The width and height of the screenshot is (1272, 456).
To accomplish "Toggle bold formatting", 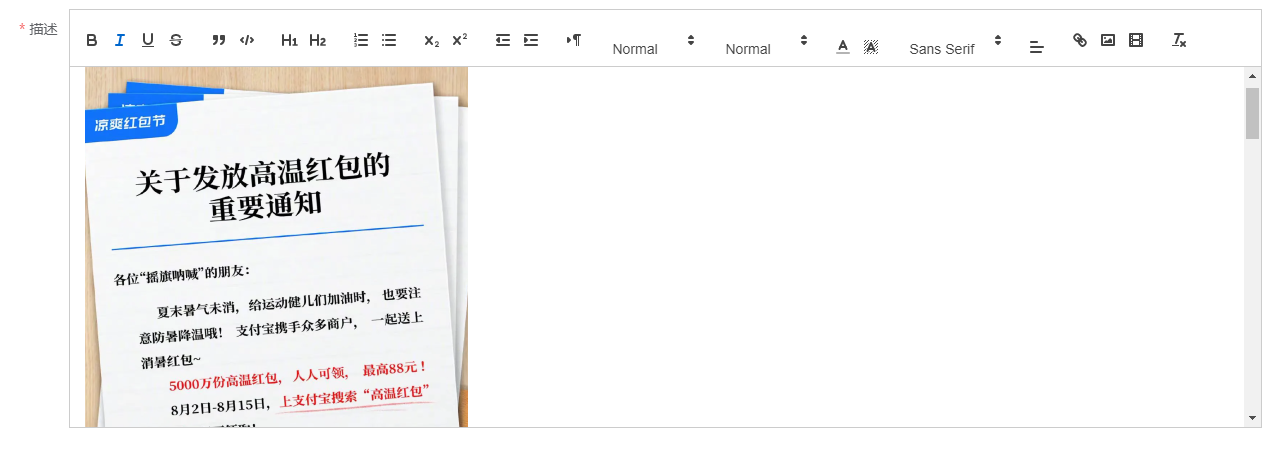I will tap(92, 40).
